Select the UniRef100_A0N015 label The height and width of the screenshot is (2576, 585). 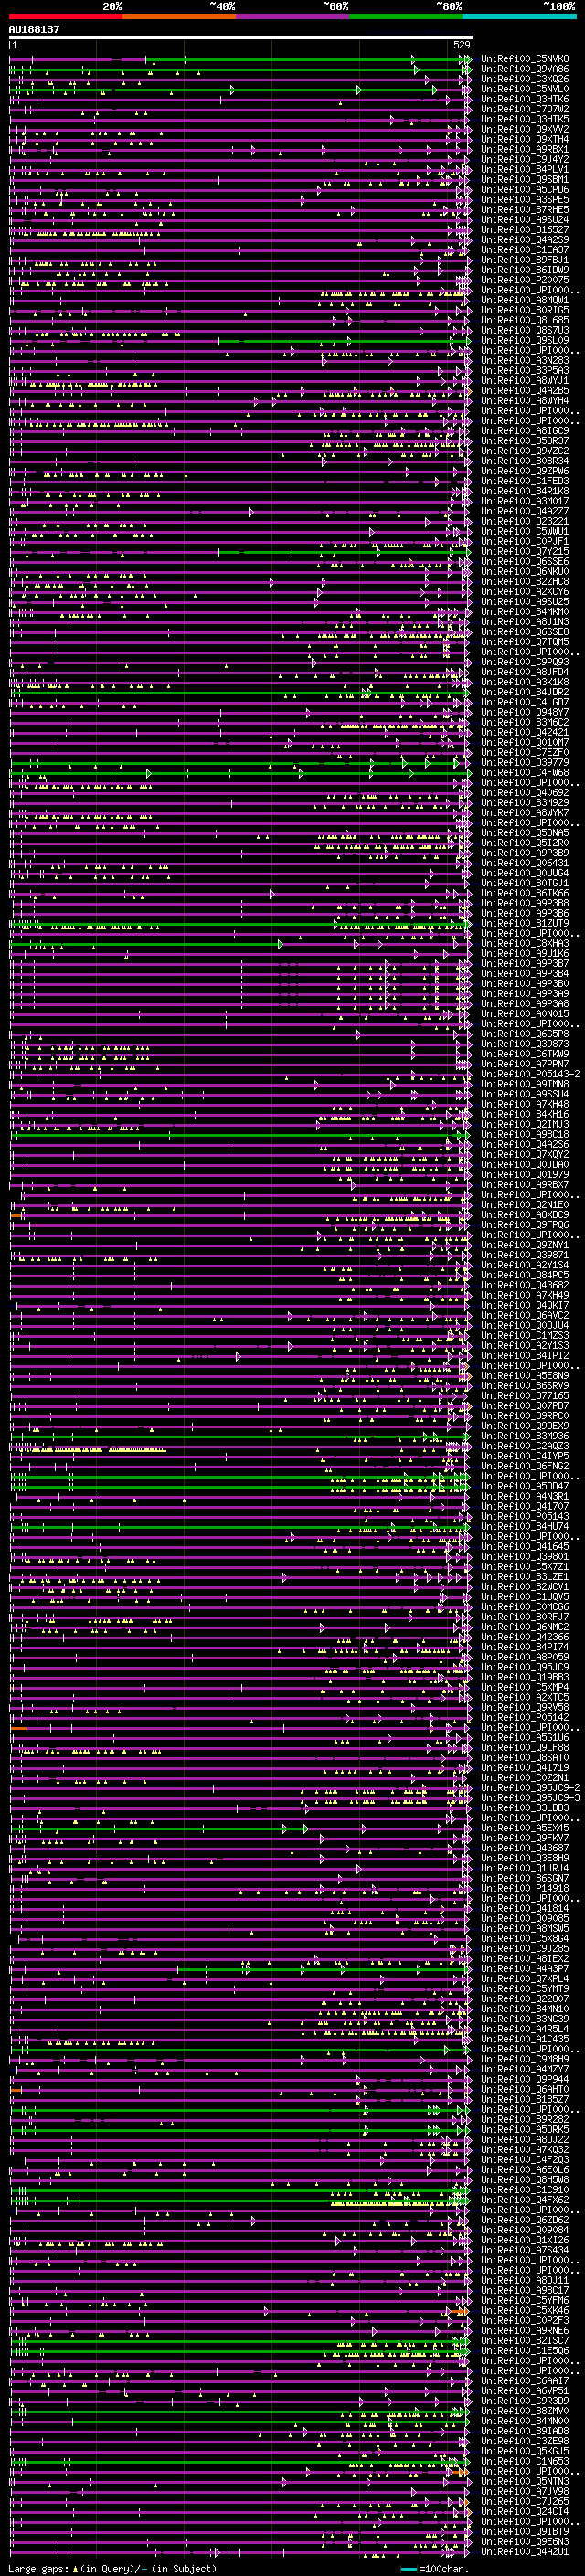pos(525,1014)
